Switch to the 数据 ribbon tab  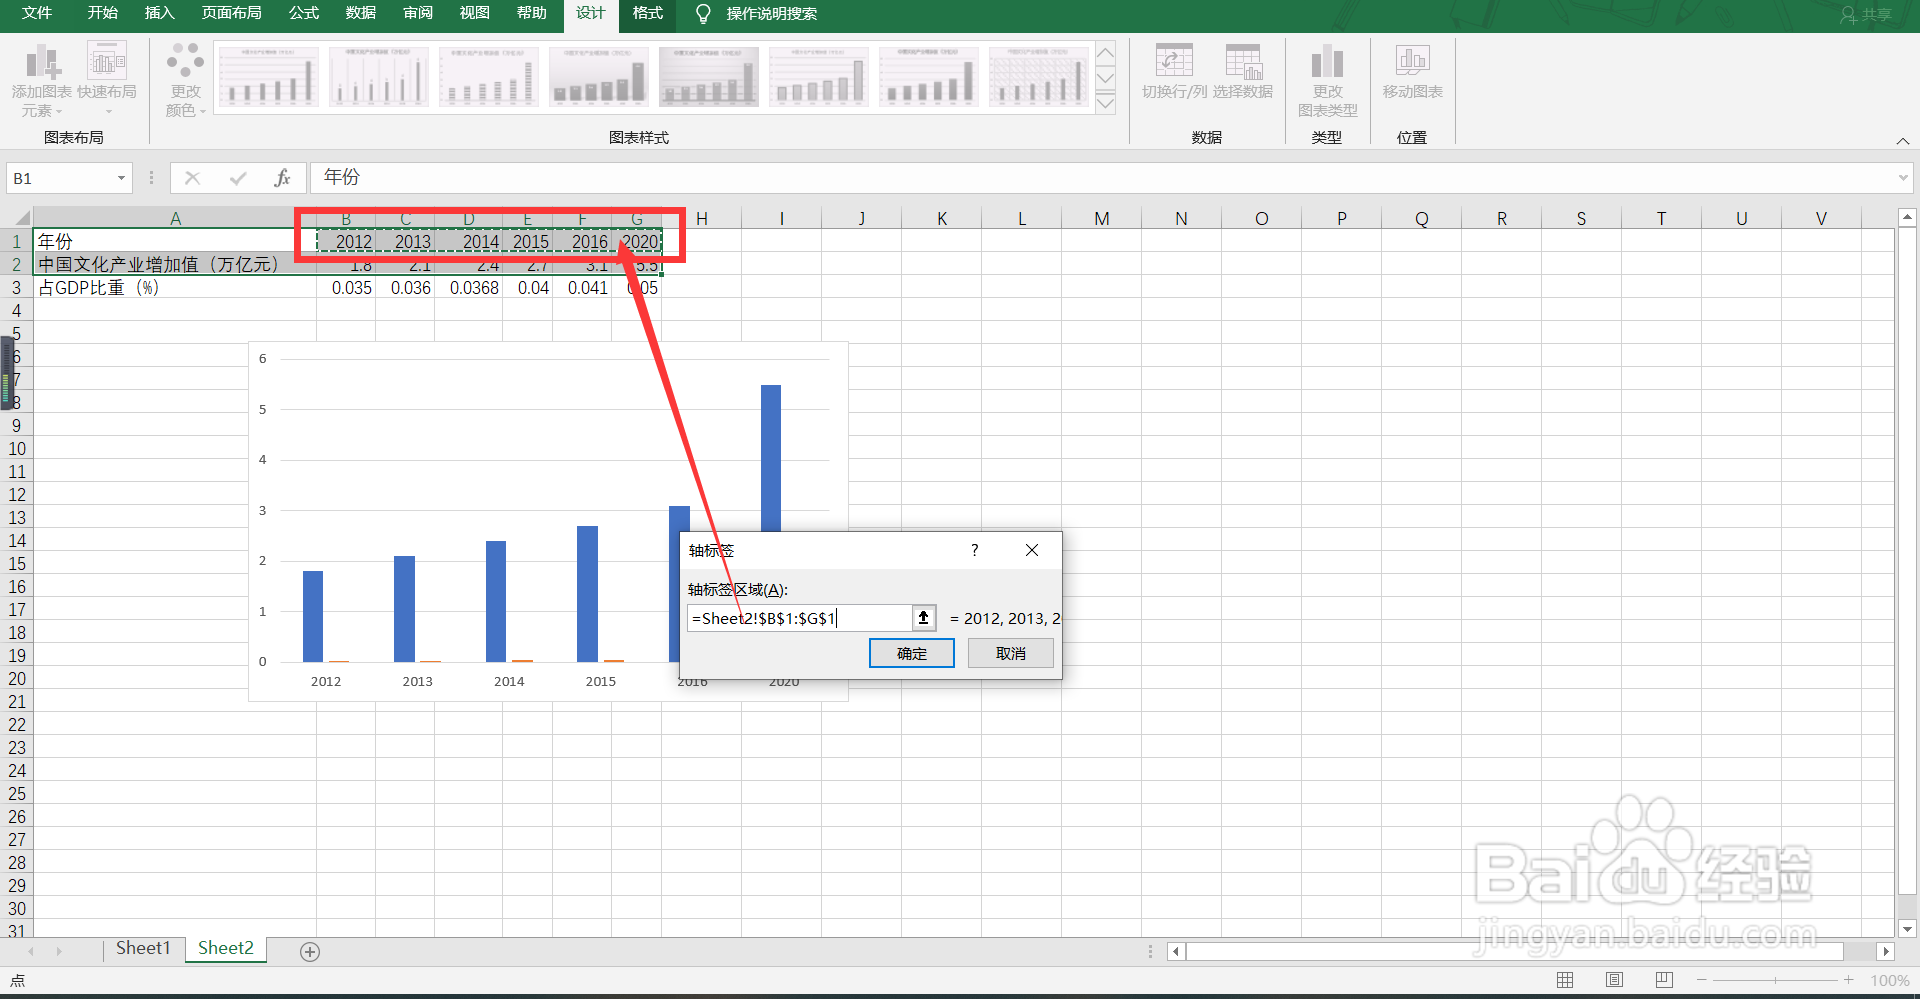tap(360, 13)
